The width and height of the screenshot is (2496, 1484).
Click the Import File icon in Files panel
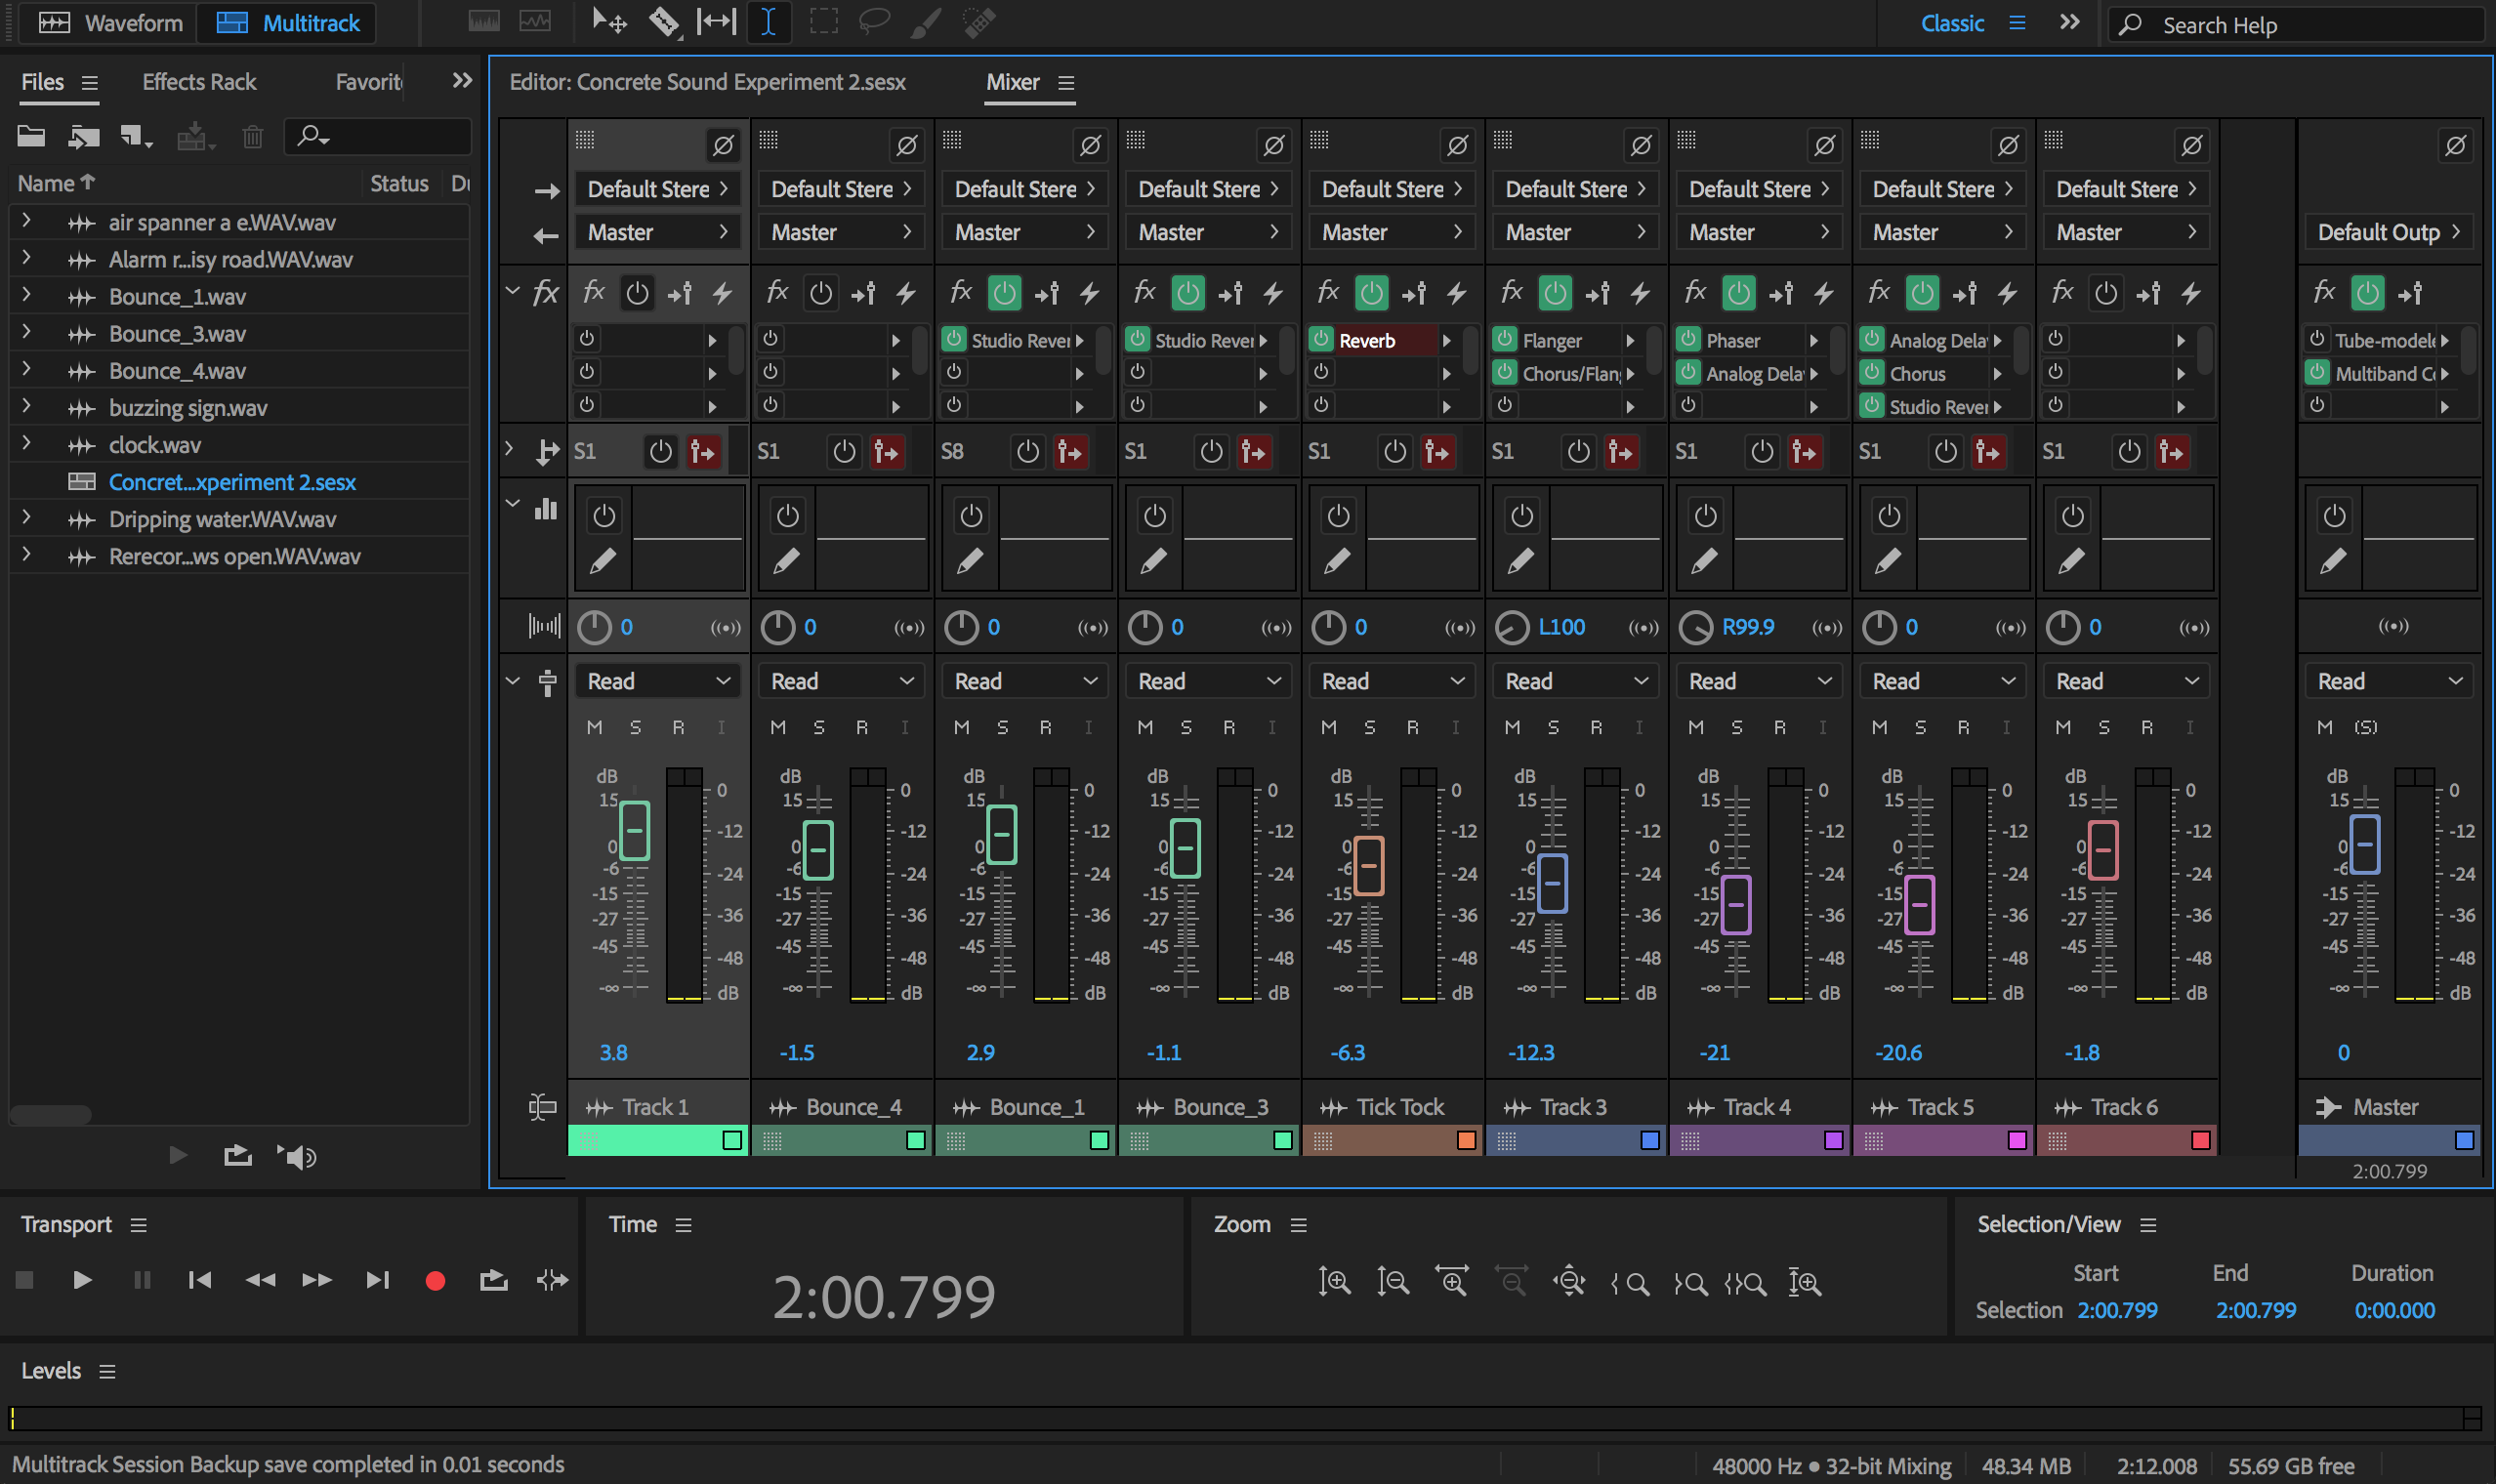point(85,137)
